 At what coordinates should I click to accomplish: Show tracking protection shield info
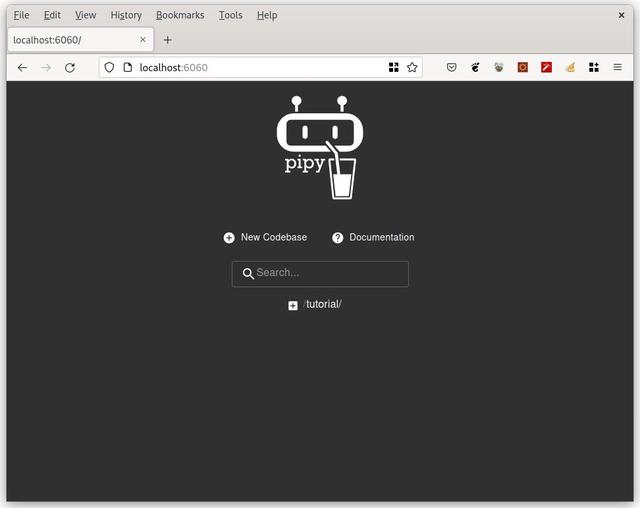109,67
